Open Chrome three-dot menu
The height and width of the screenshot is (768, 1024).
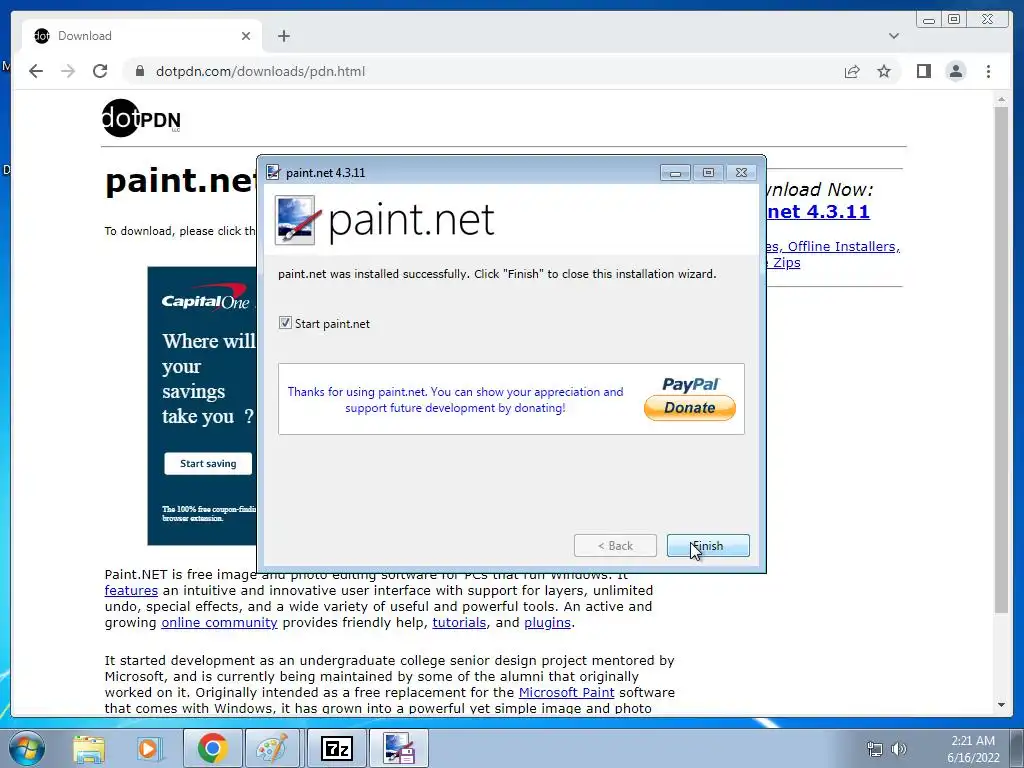click(989, 71)
